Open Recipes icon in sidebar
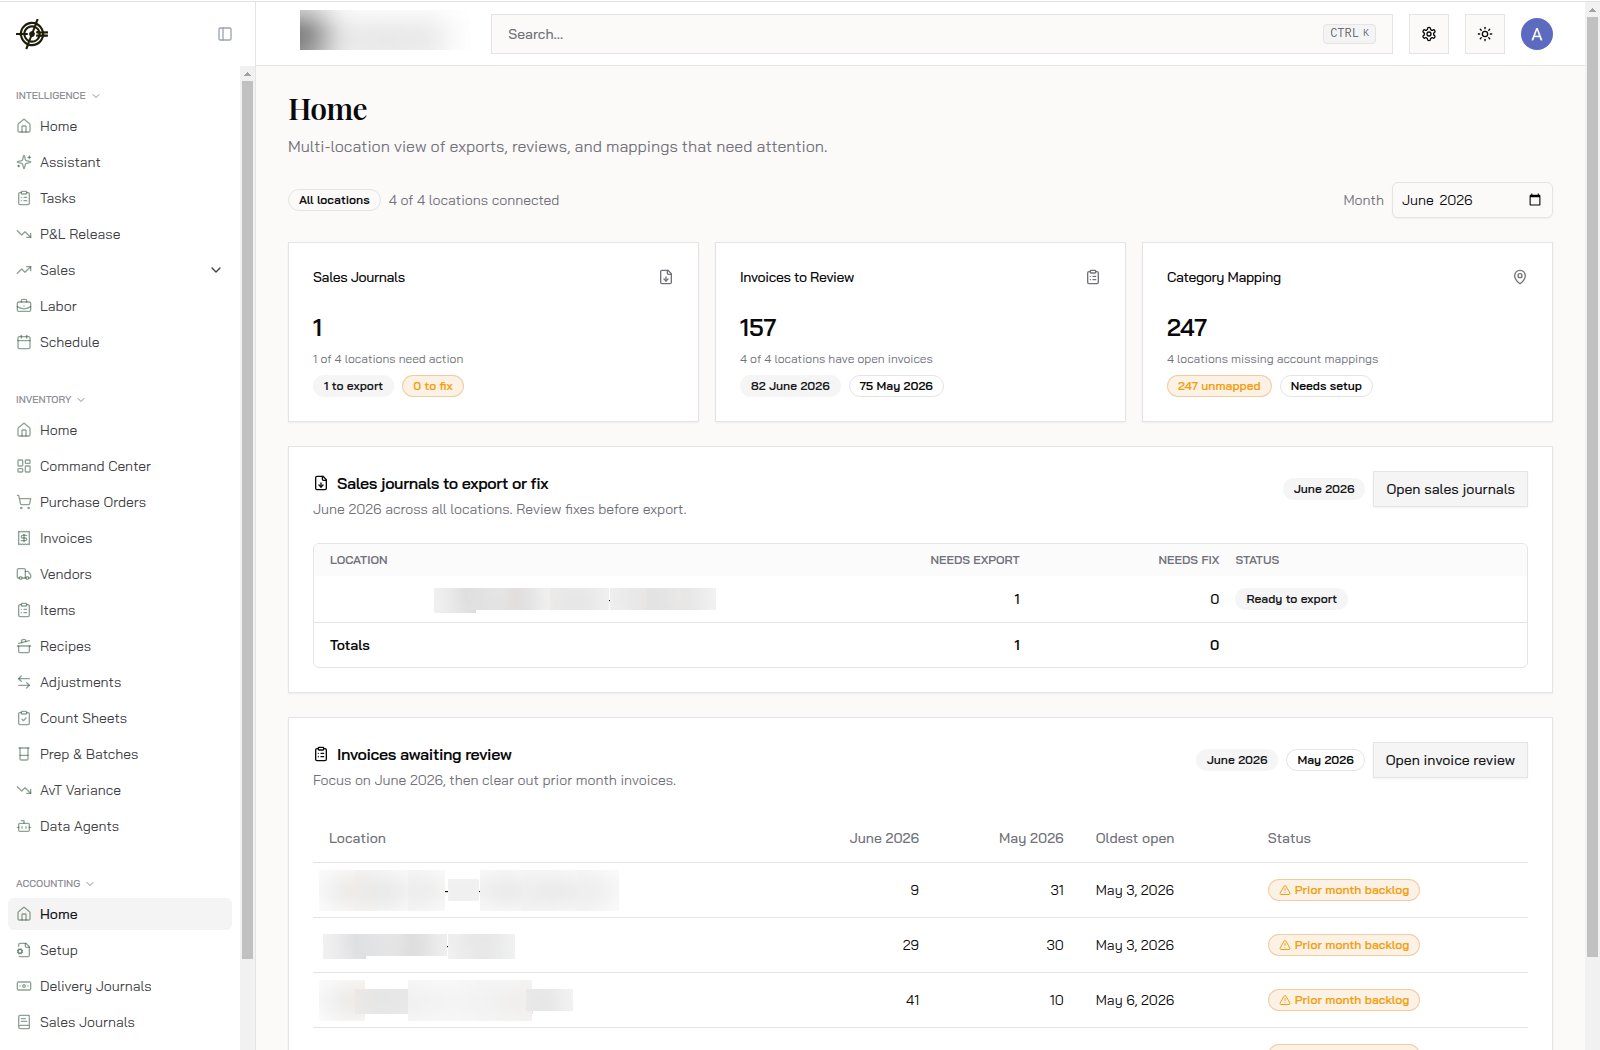Screen dimensions: 1600x1050 click(24, 646)
